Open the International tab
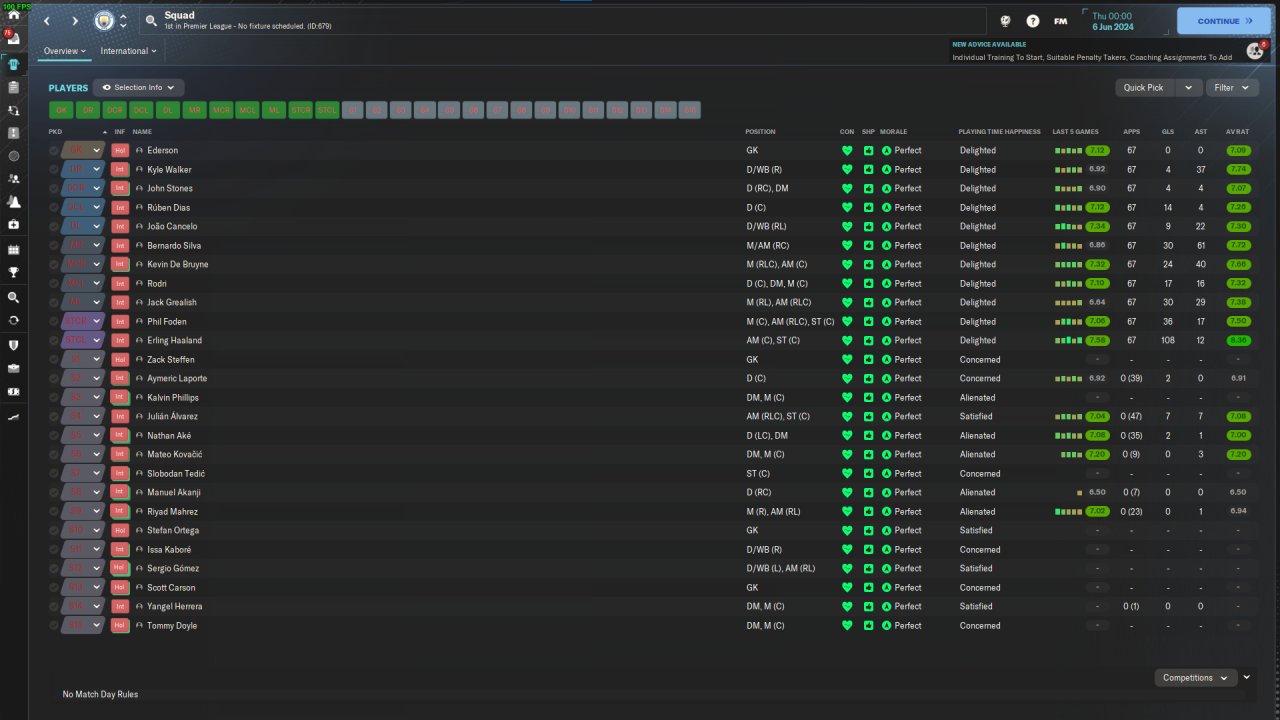The height and width of the screenshot is (720, 1280). pyautogui.click(x=129, y=51)
